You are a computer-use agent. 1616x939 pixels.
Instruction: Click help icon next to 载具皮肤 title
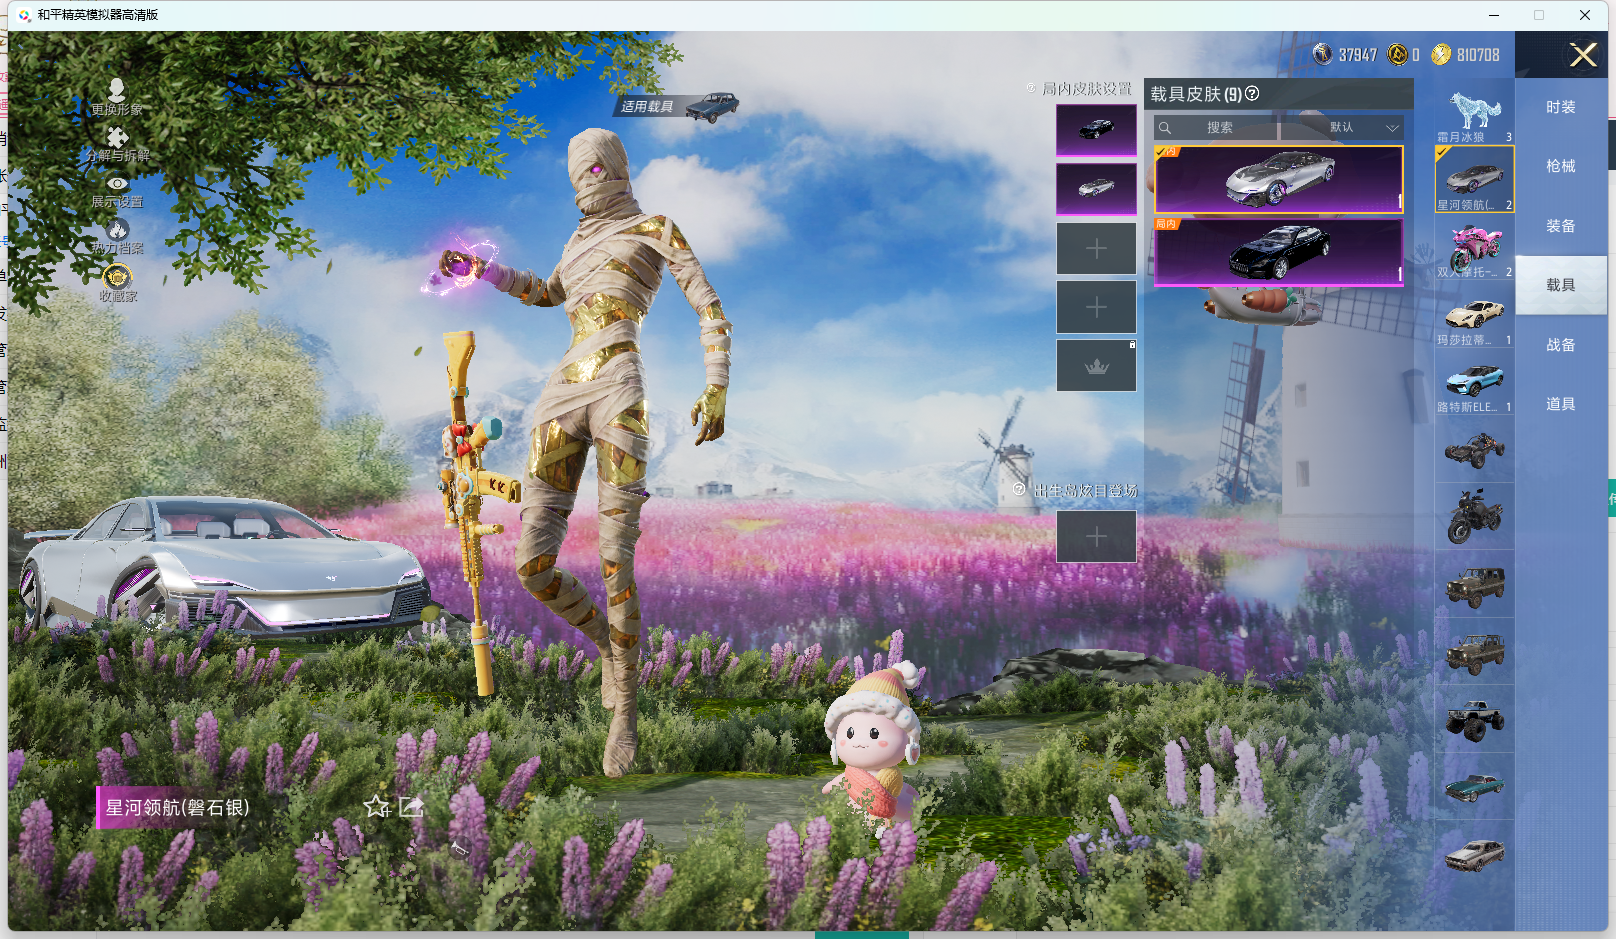(x=1252, y=94)
